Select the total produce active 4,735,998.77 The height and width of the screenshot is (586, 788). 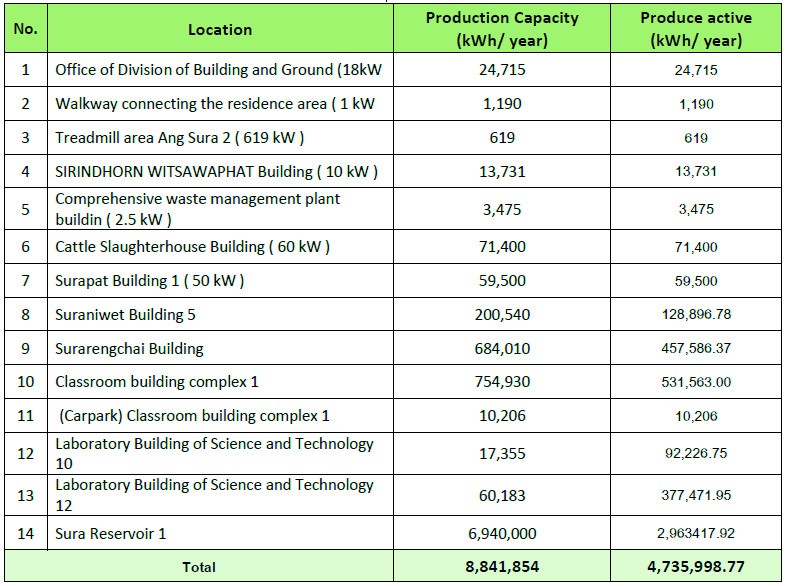[x=696, y=567]
